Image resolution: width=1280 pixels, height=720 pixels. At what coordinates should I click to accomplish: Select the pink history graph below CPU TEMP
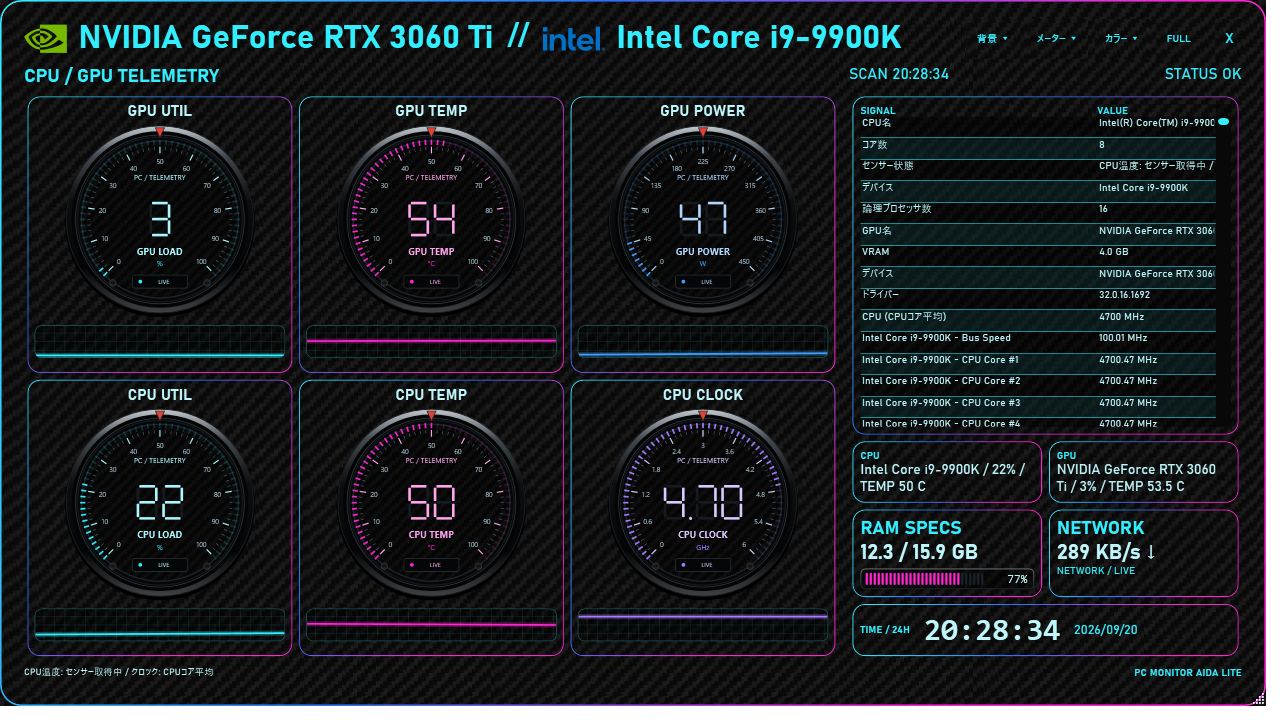coord(432,624)
